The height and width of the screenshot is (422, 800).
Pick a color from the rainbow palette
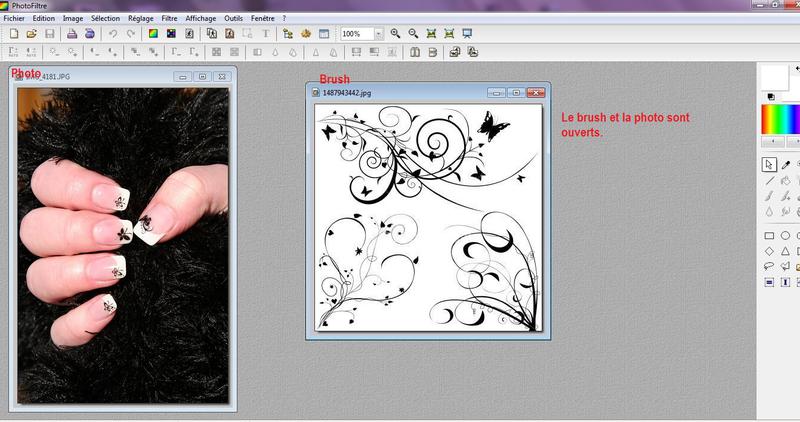[x=779, y=118]
